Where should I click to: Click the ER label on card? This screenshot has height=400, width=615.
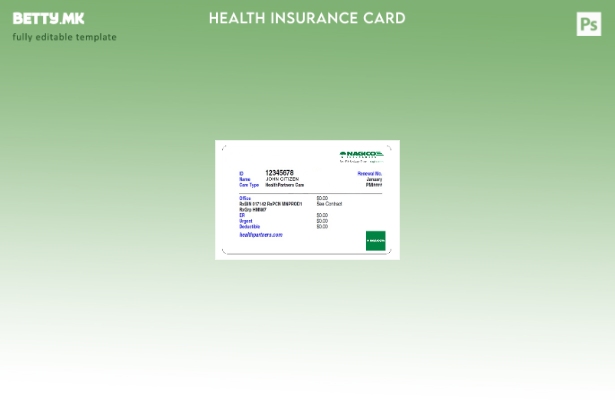242,215
